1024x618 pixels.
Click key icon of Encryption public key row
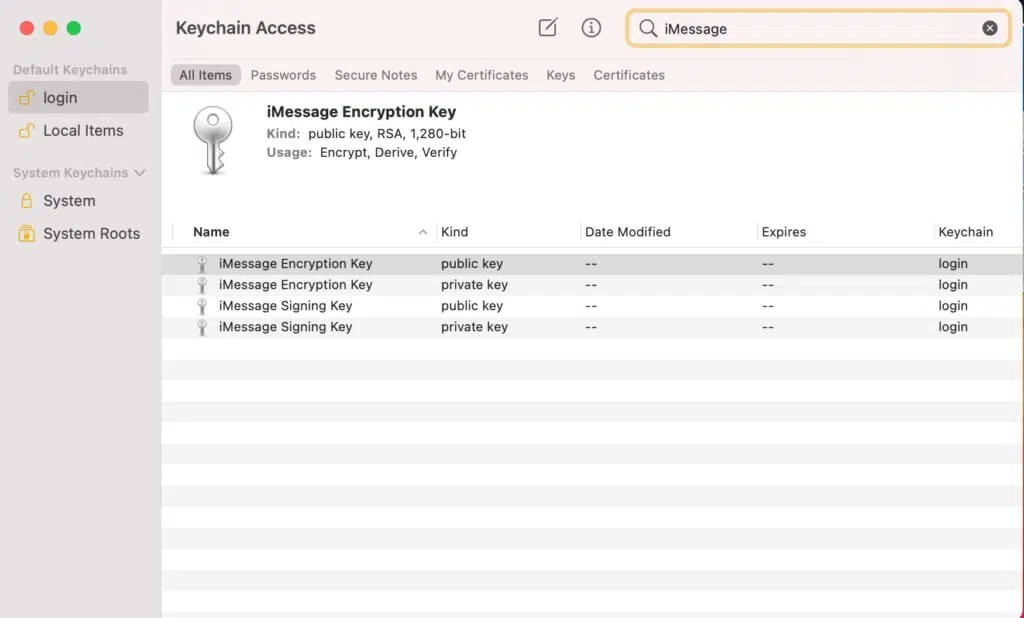tap(202, 264)
